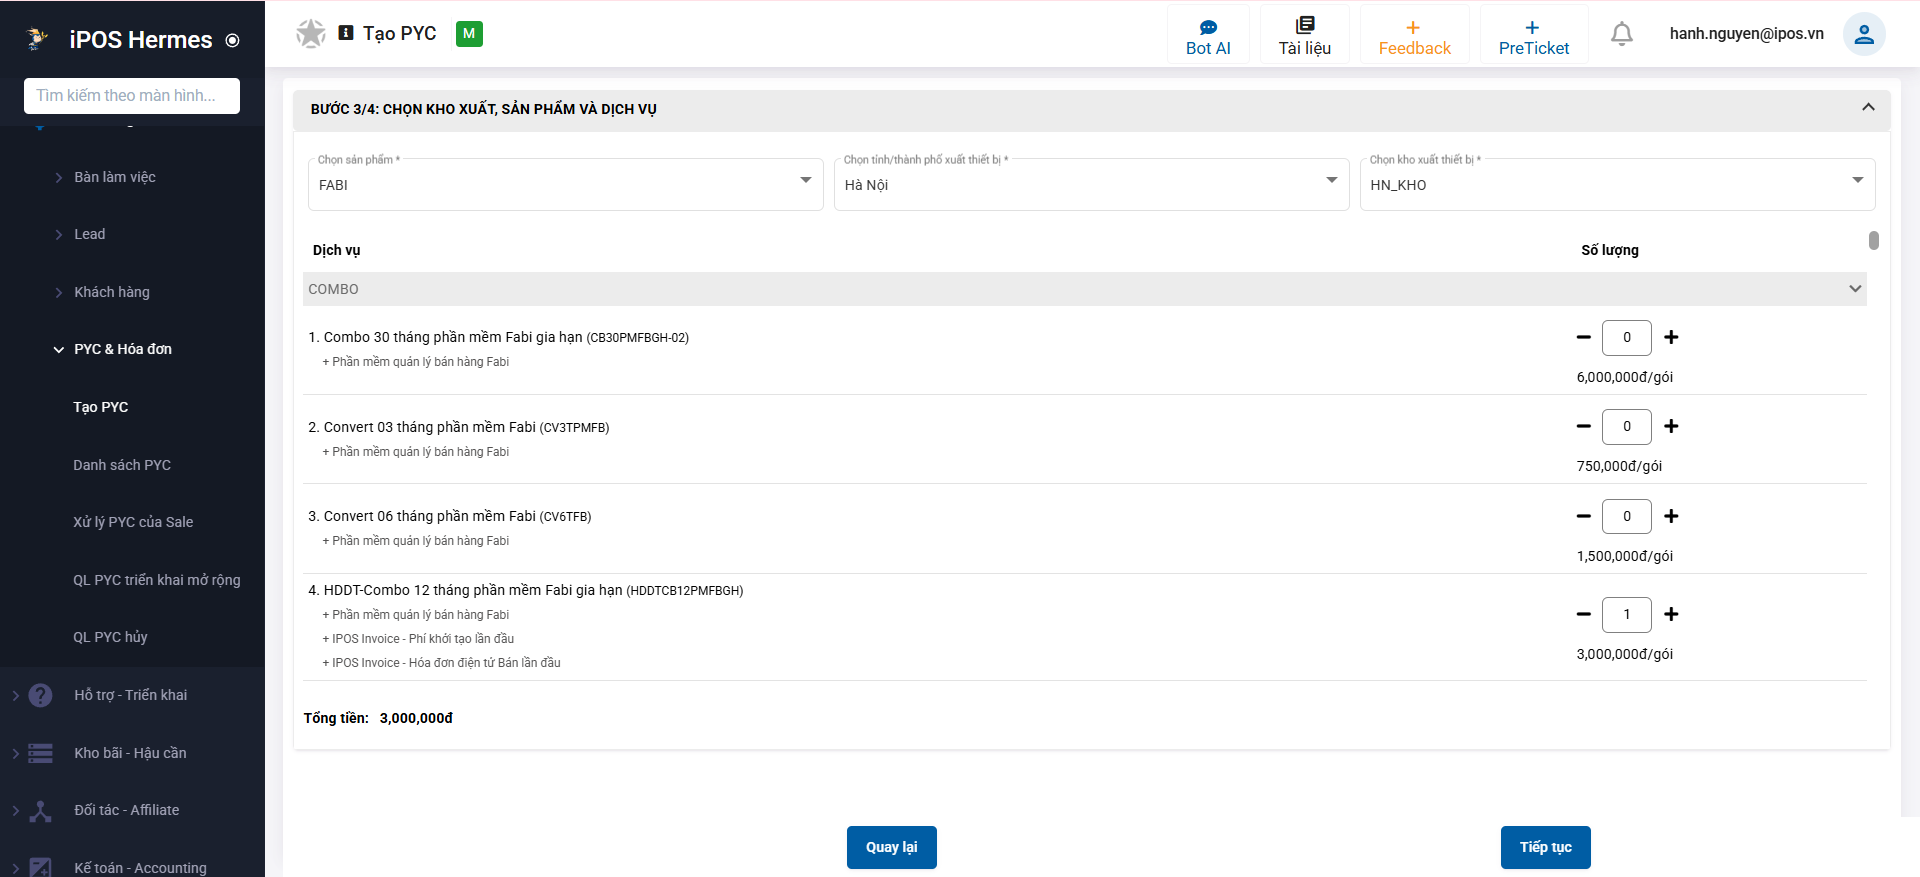This screenshot has height=877, width=1920.
Task: Click the Số lượng column header
Action: (1610, 250)
